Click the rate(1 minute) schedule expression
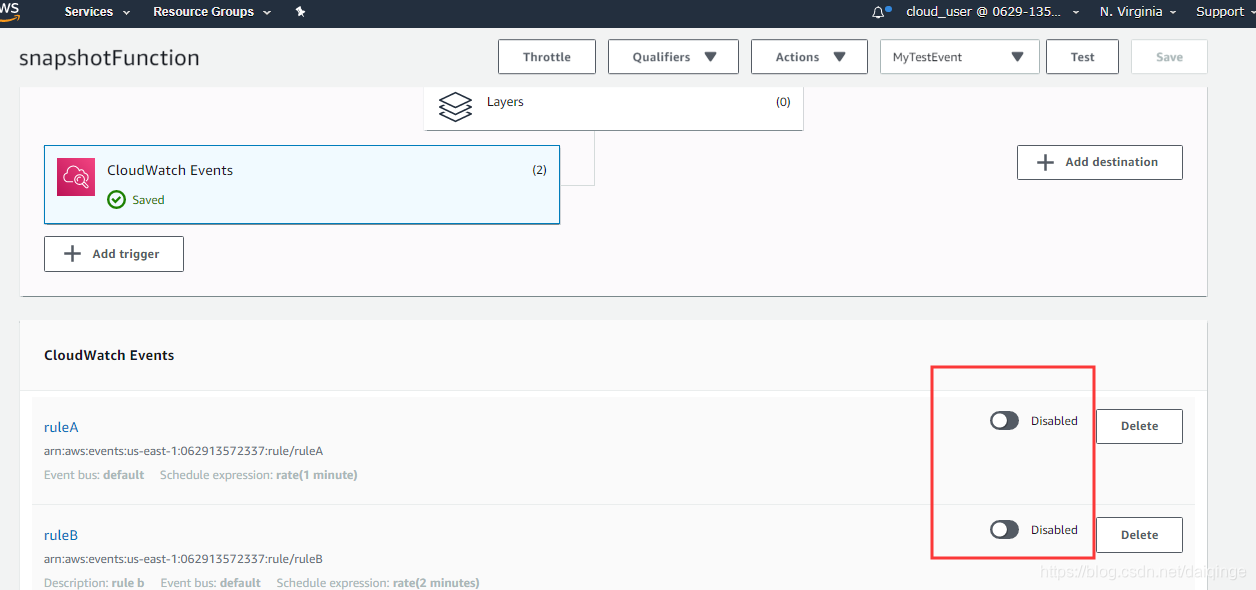Viewport: 1256px width, 590px height. (316, 475)
